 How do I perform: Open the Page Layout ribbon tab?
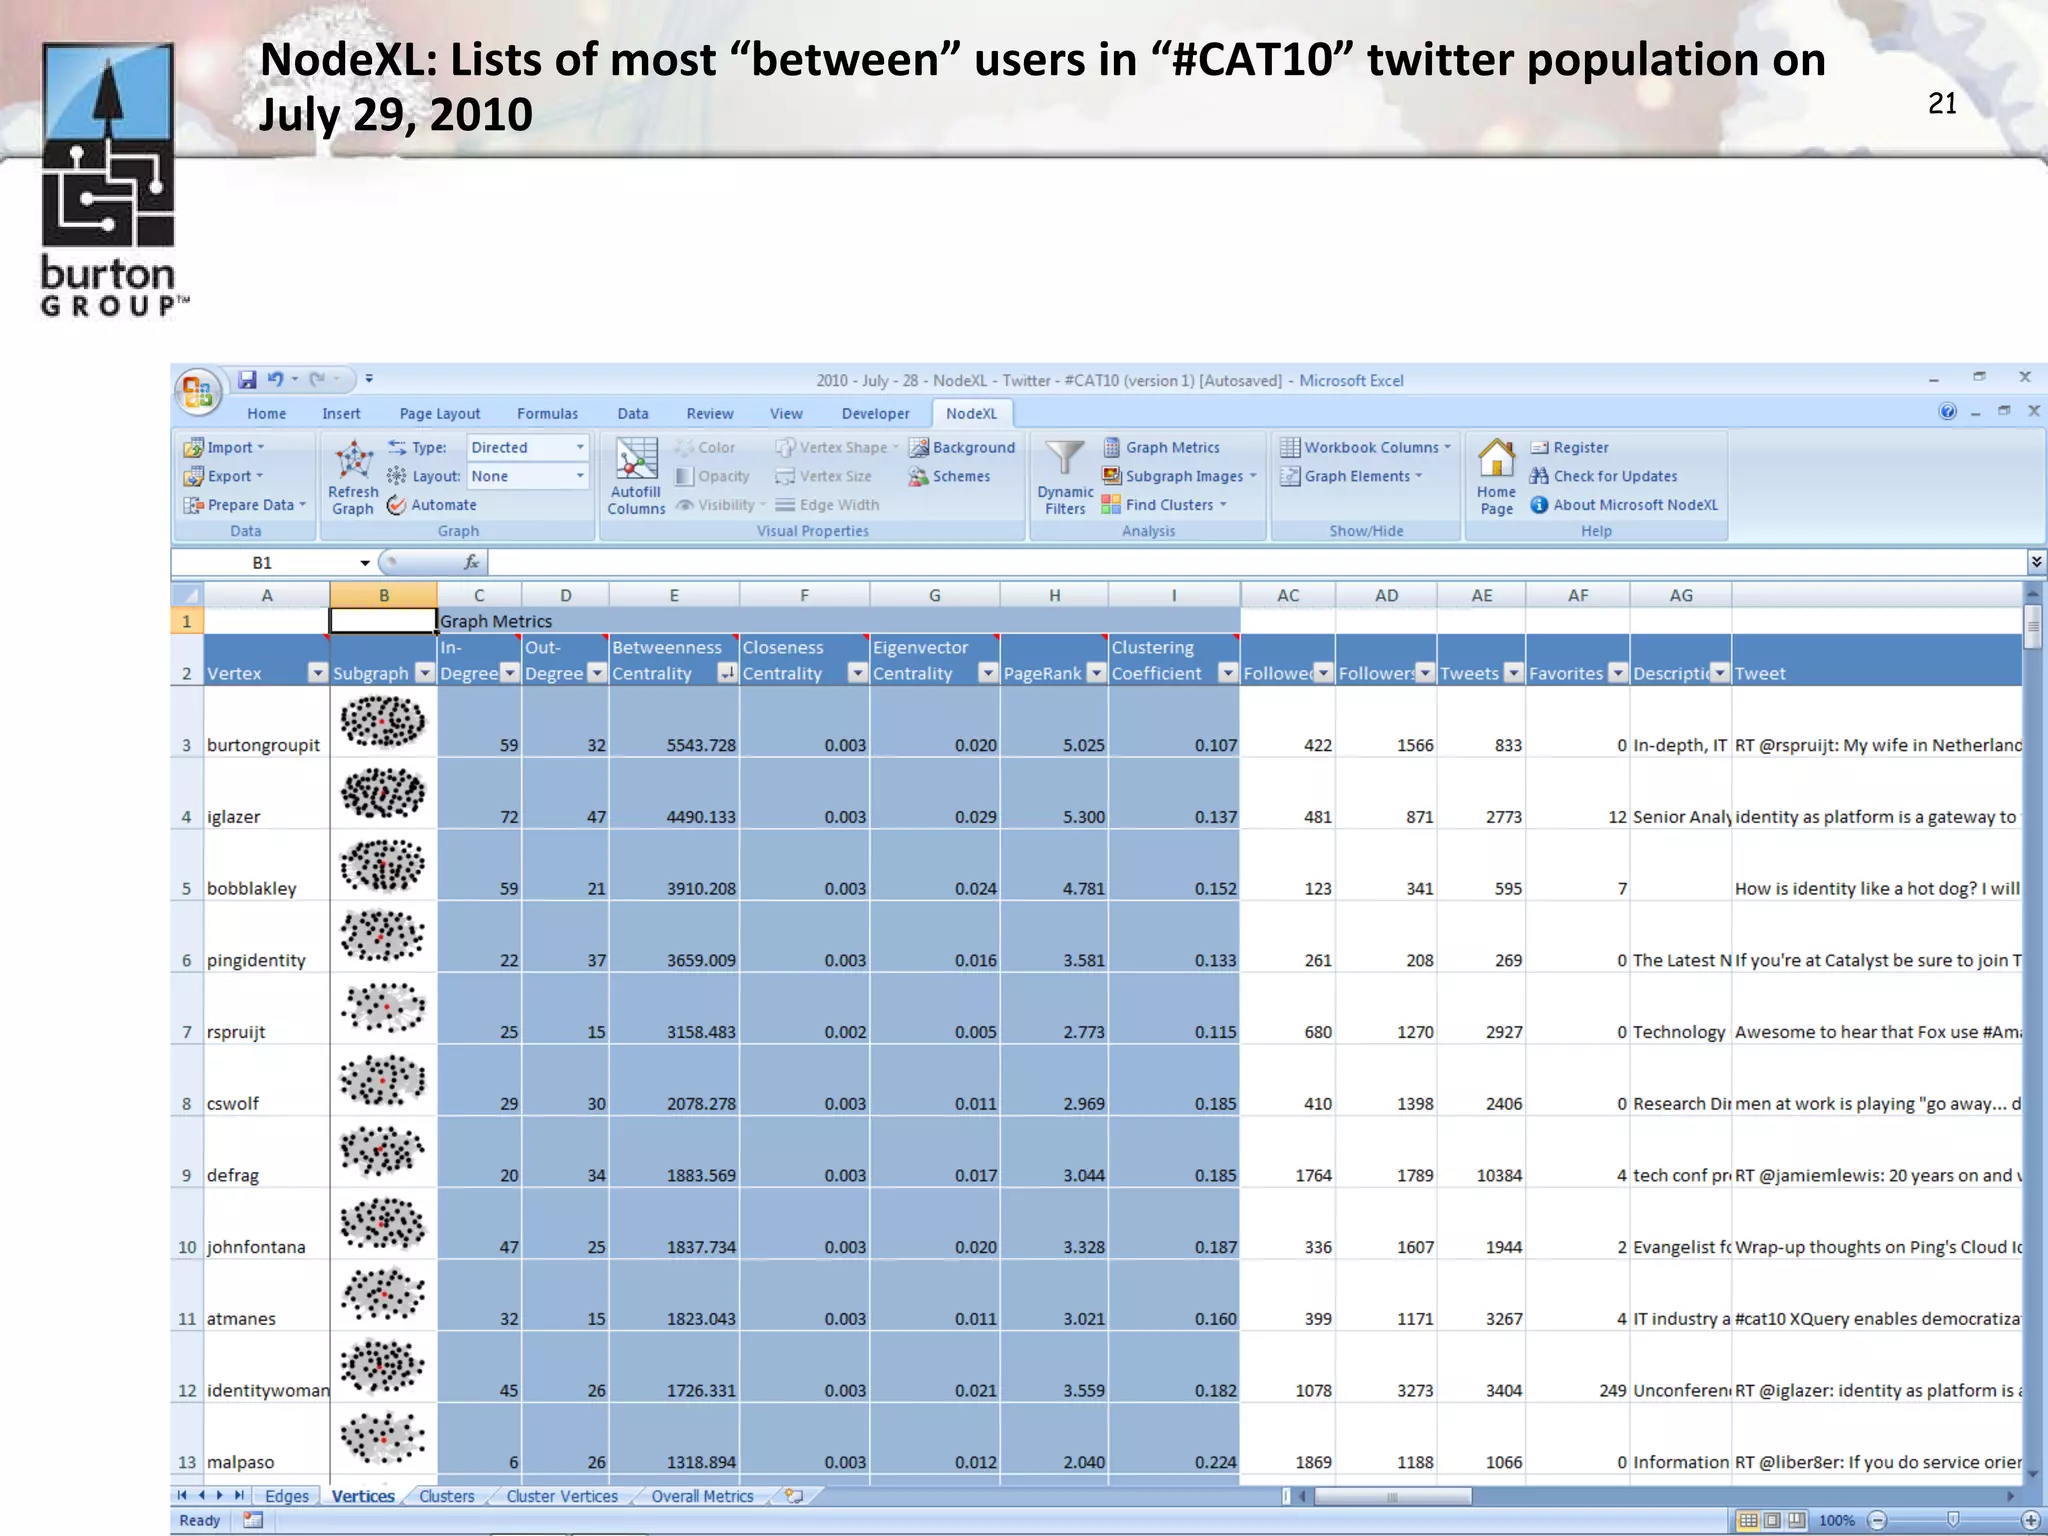point(440,413)
